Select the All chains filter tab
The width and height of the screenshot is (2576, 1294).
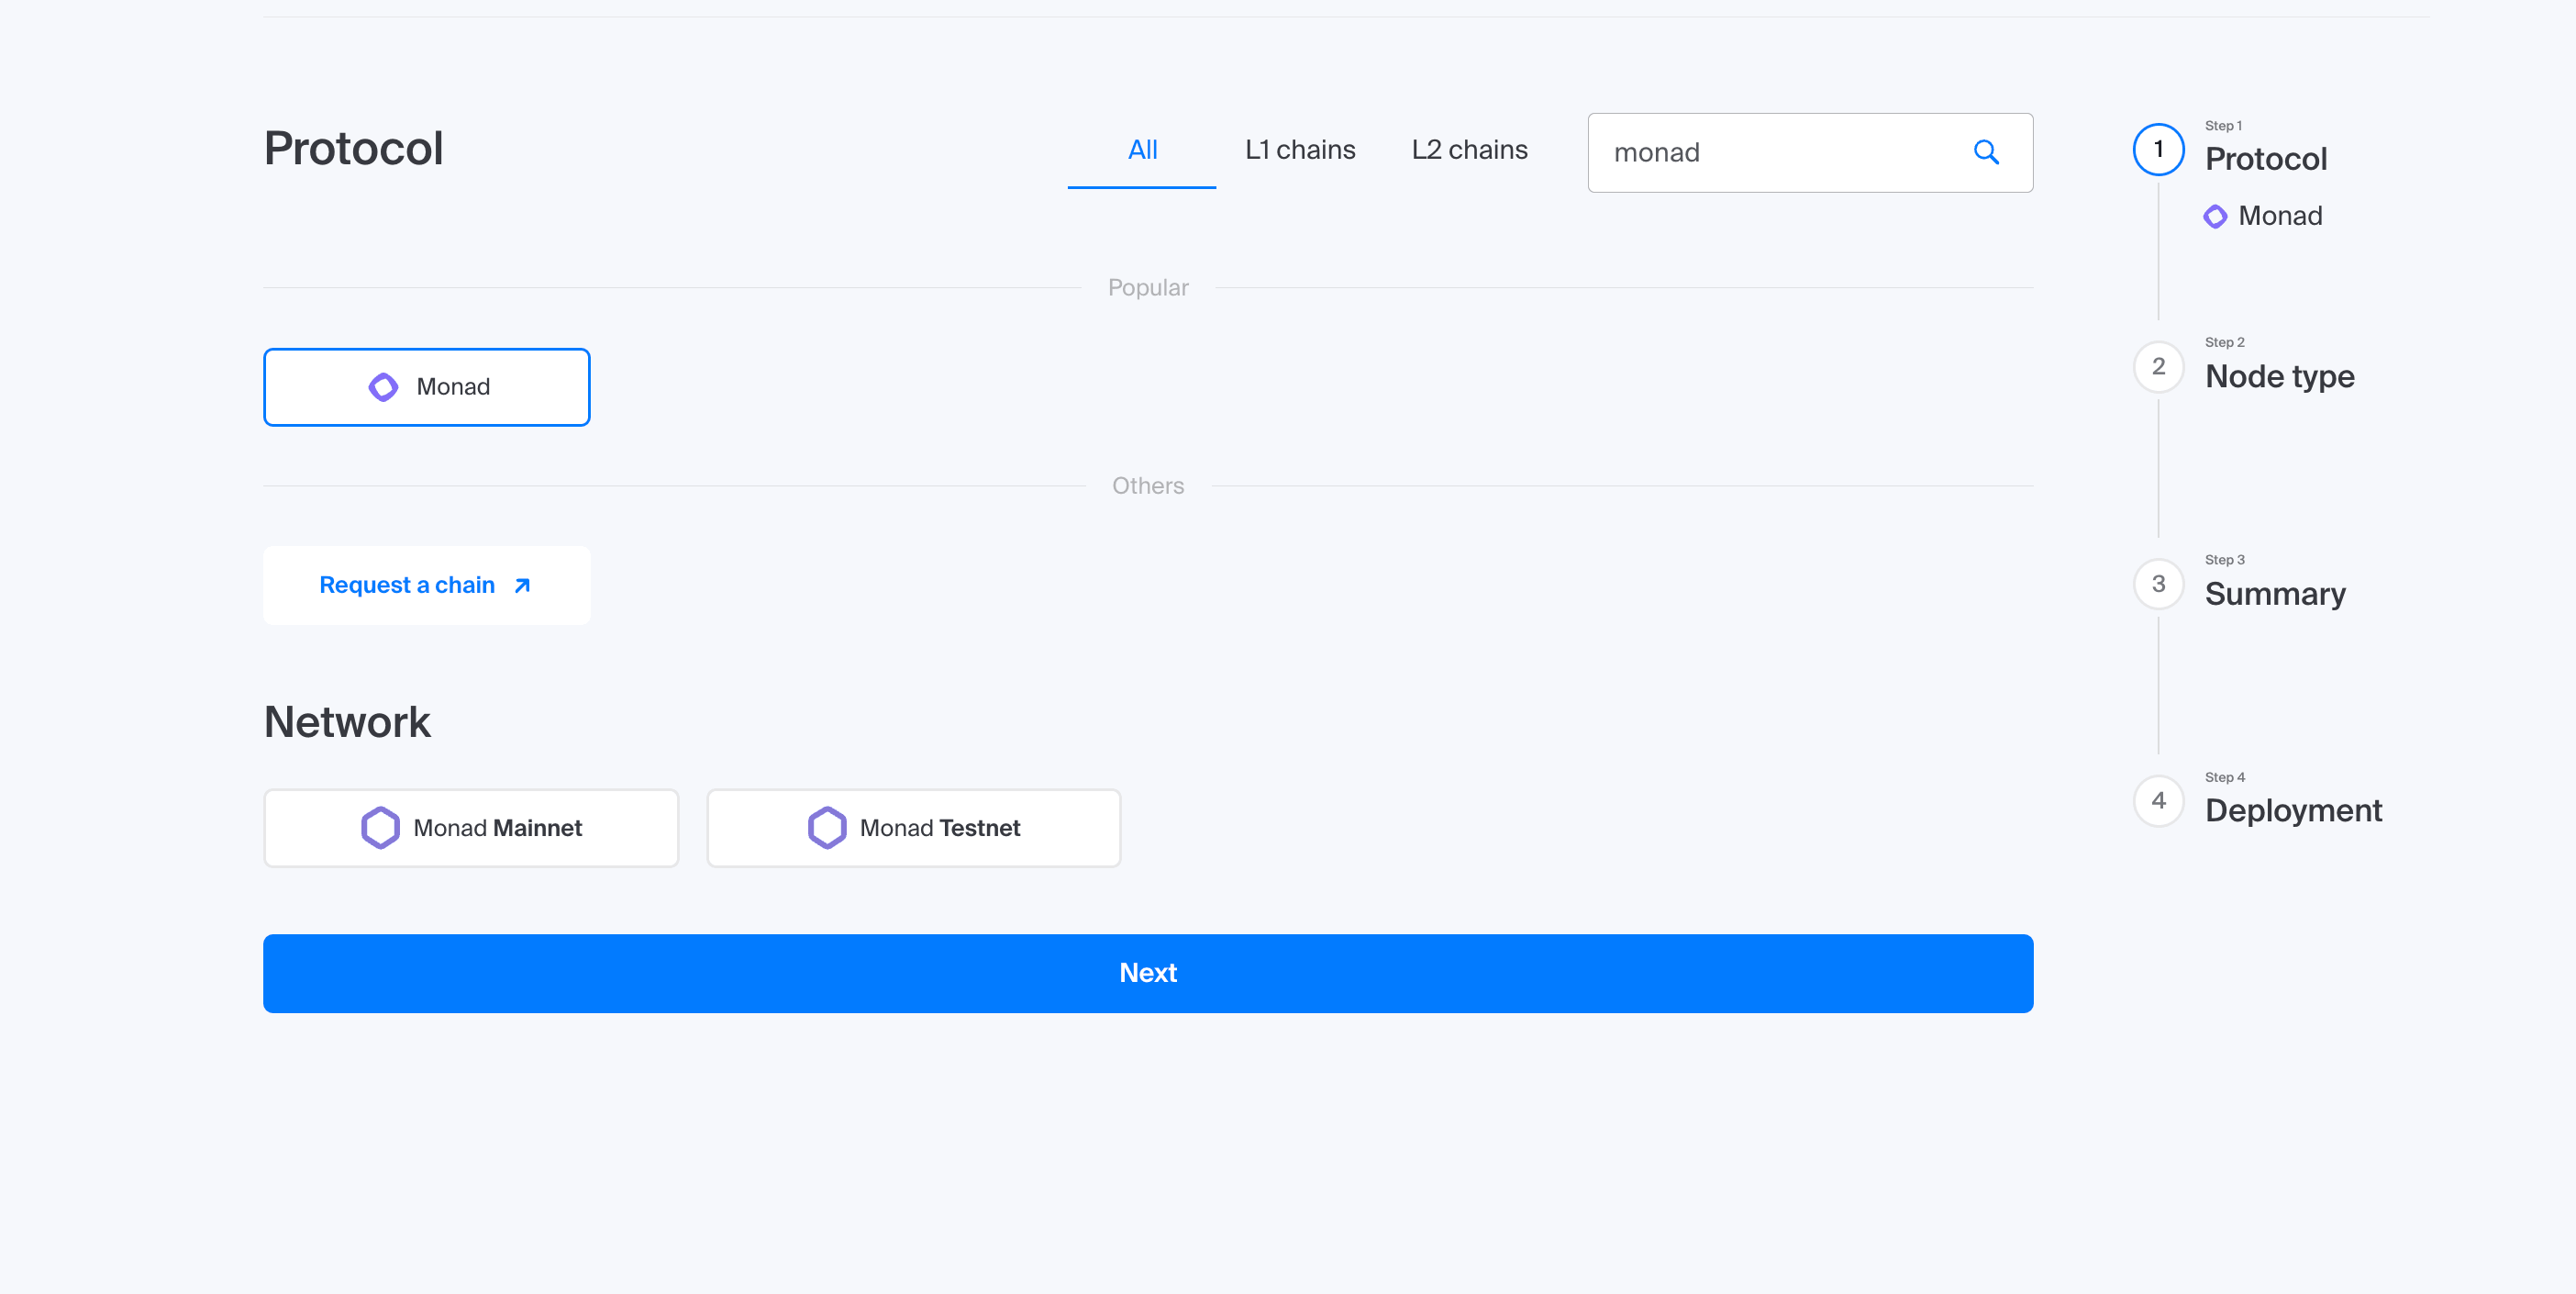pos(1141,149)
